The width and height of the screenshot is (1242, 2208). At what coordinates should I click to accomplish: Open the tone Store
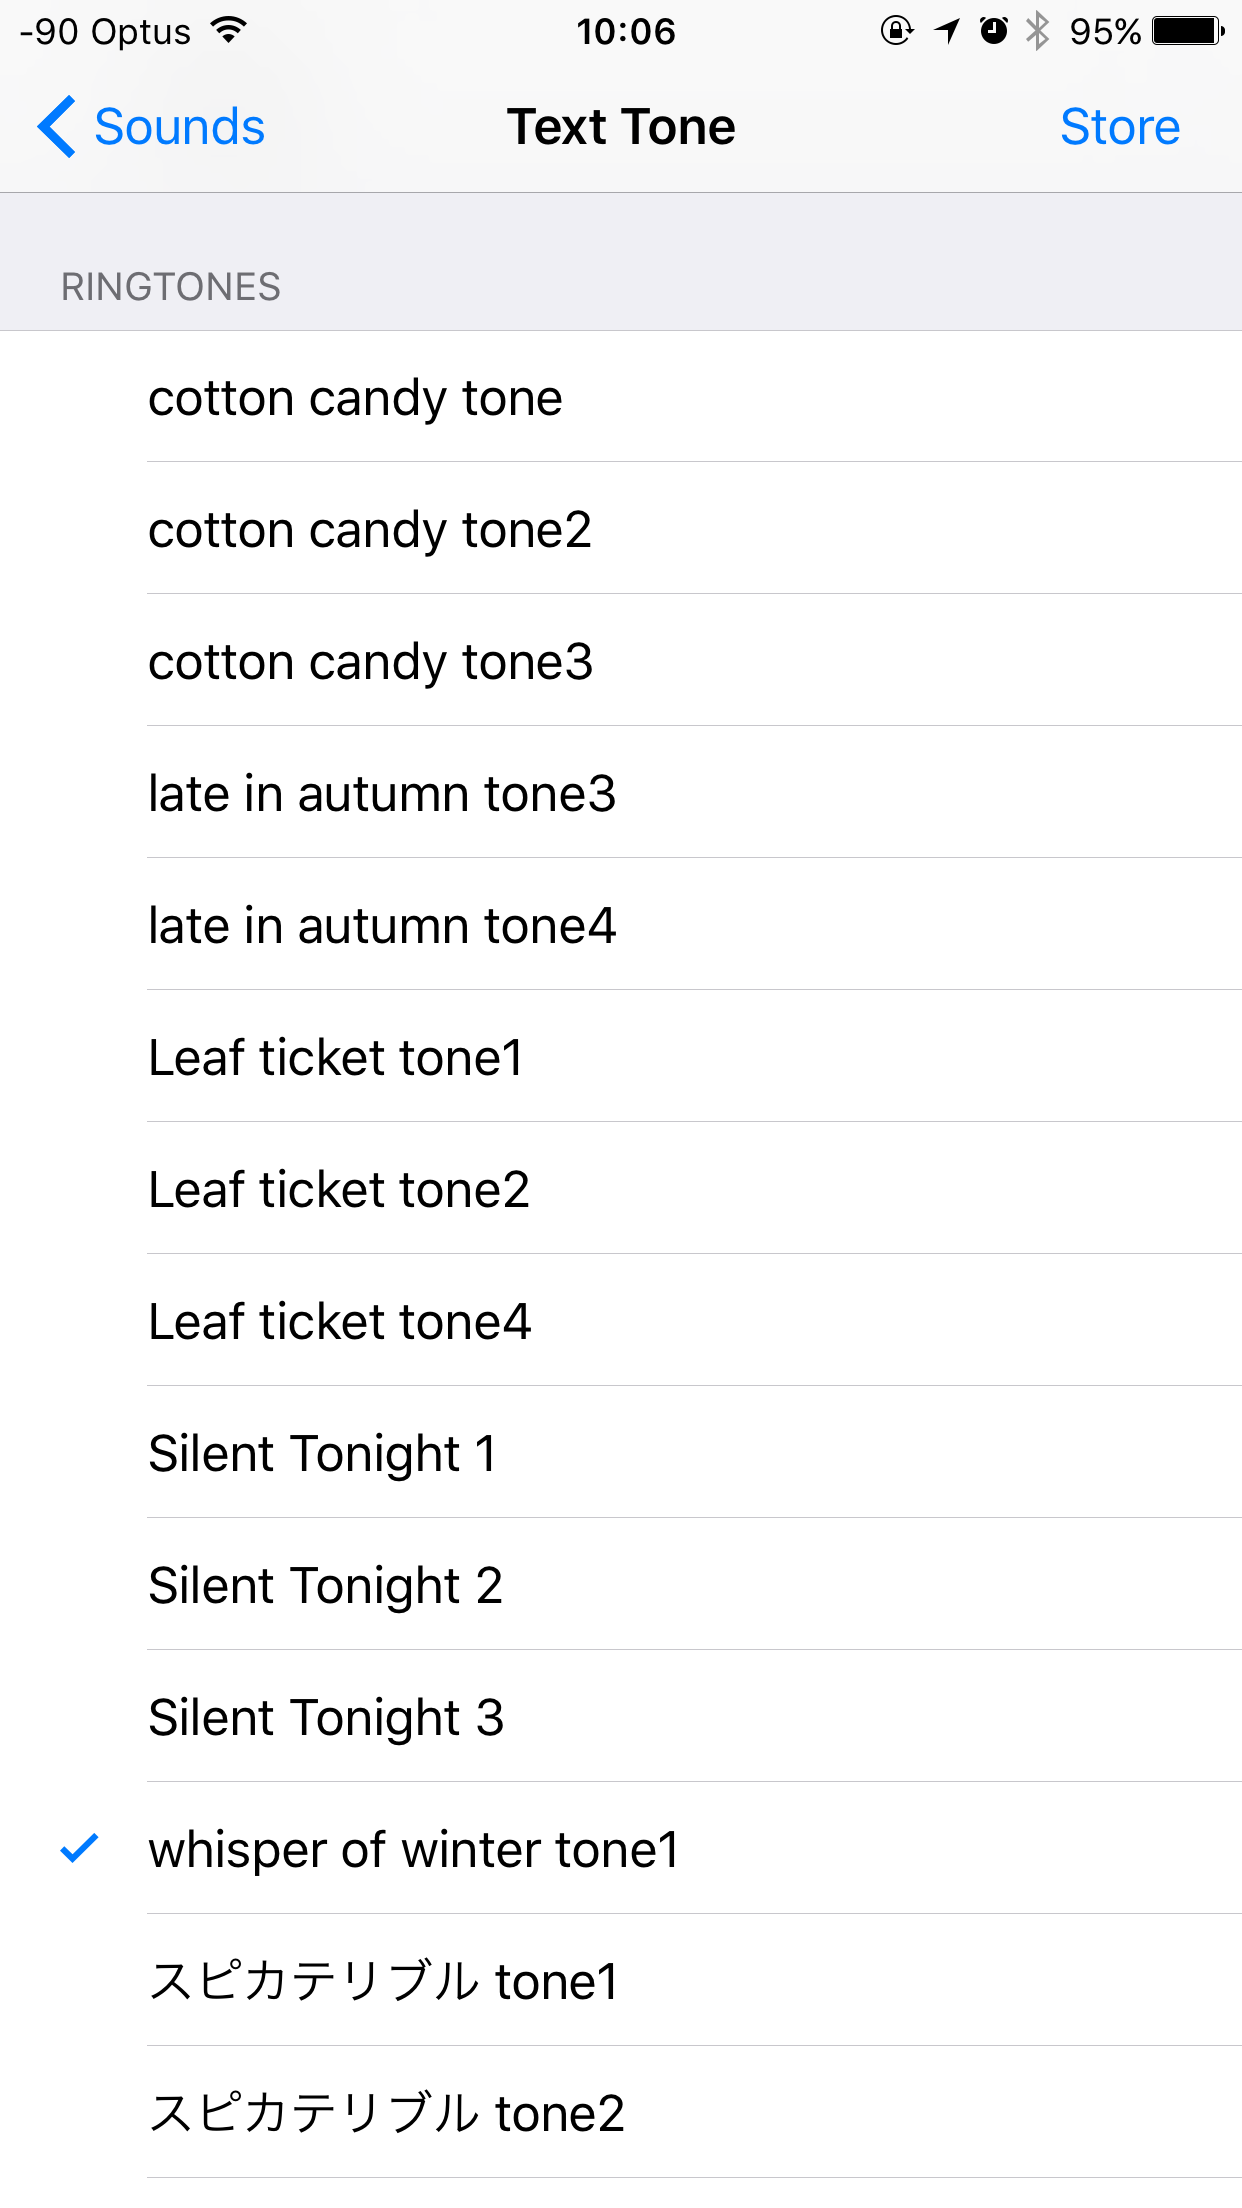click(1120, 127)
